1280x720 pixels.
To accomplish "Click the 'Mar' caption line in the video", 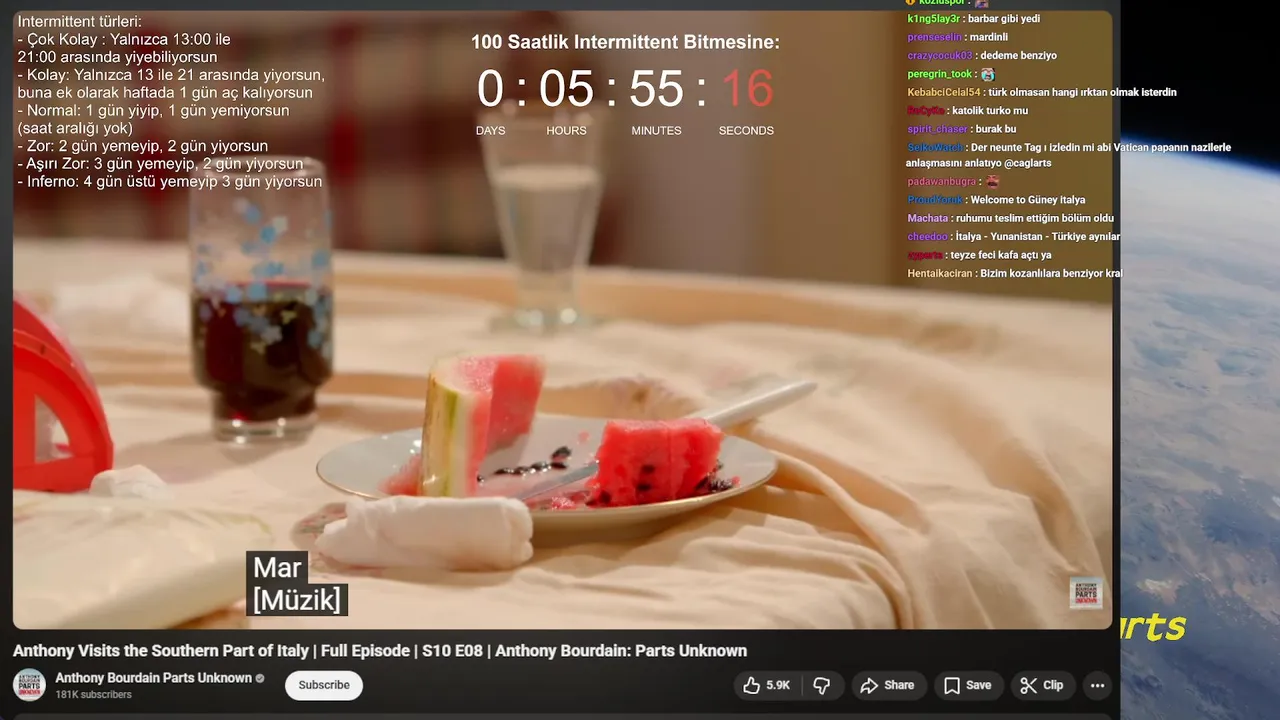I will (x=277, y=568).
